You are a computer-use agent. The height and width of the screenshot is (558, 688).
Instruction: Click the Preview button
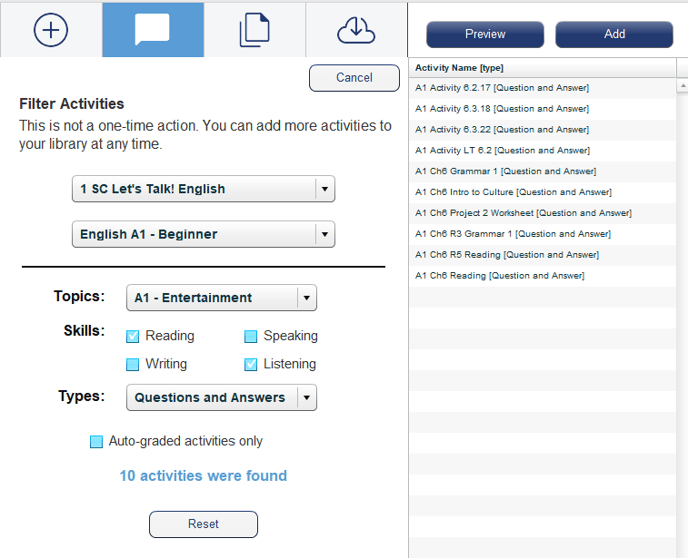pos(485,34)
